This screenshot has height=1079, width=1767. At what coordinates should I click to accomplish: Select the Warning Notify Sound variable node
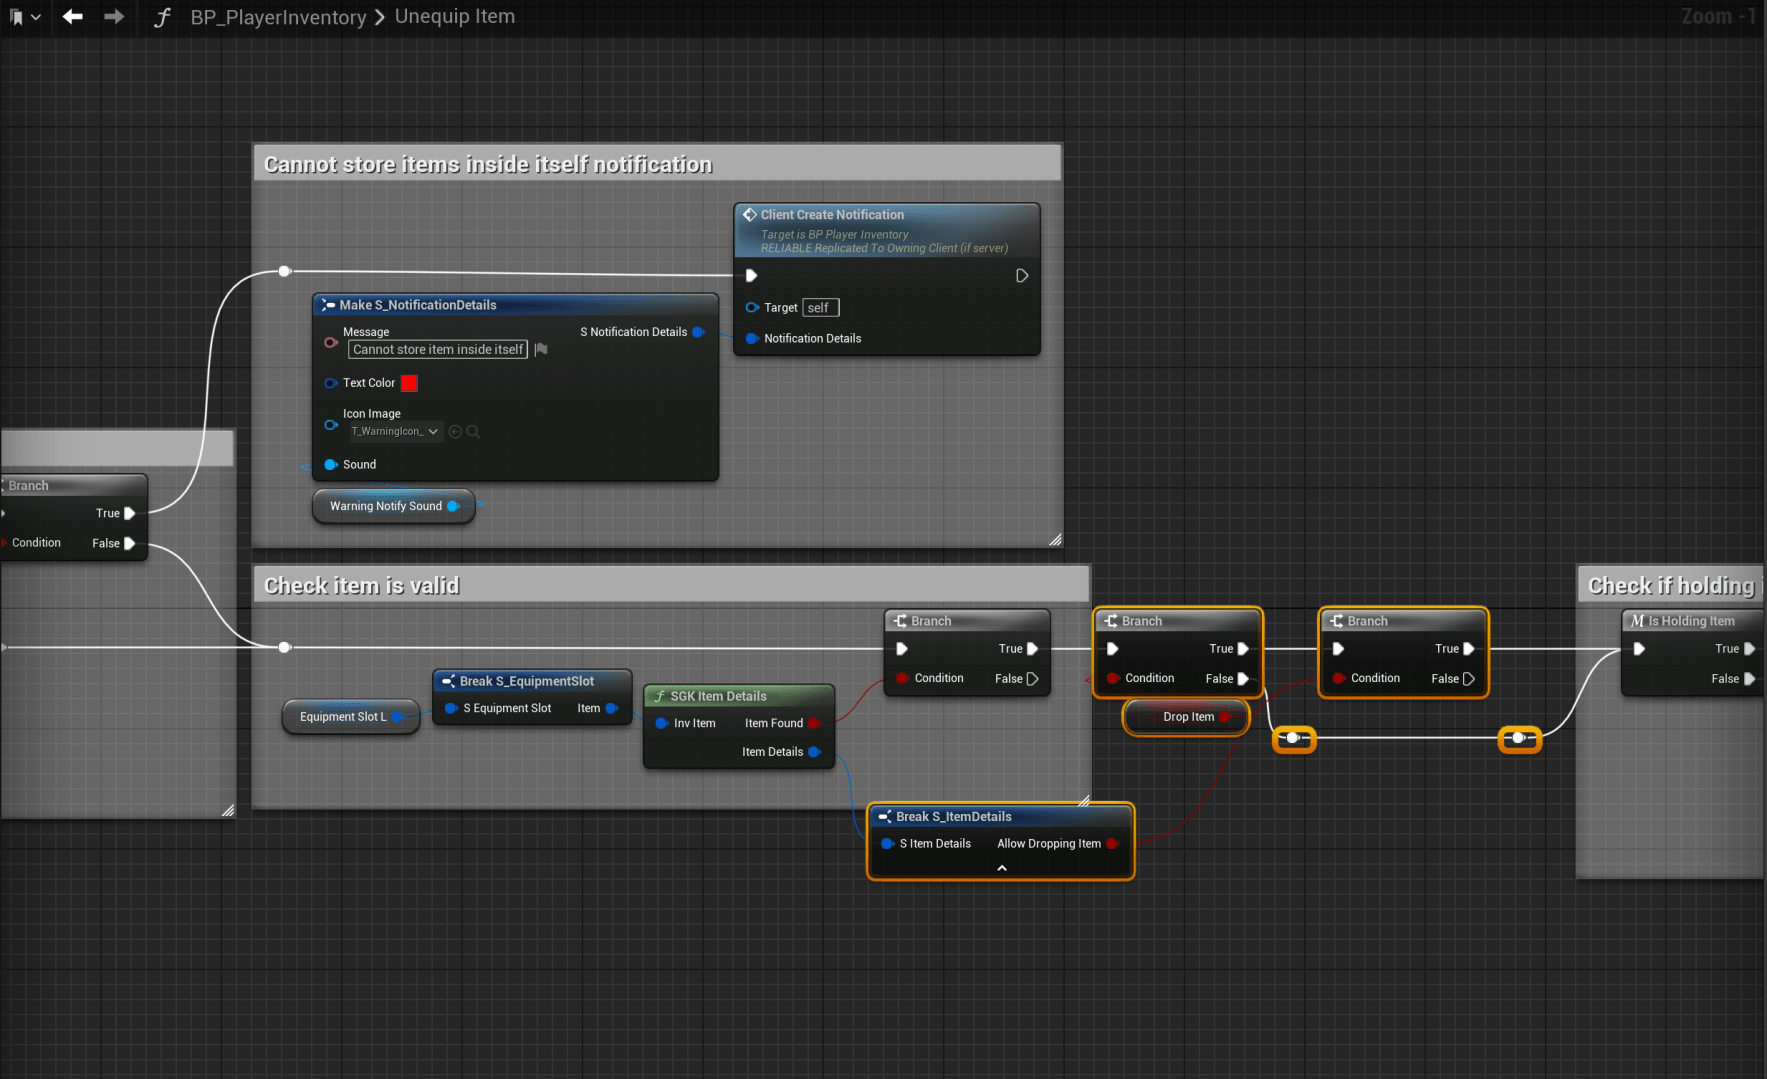(x=385, y=506)
